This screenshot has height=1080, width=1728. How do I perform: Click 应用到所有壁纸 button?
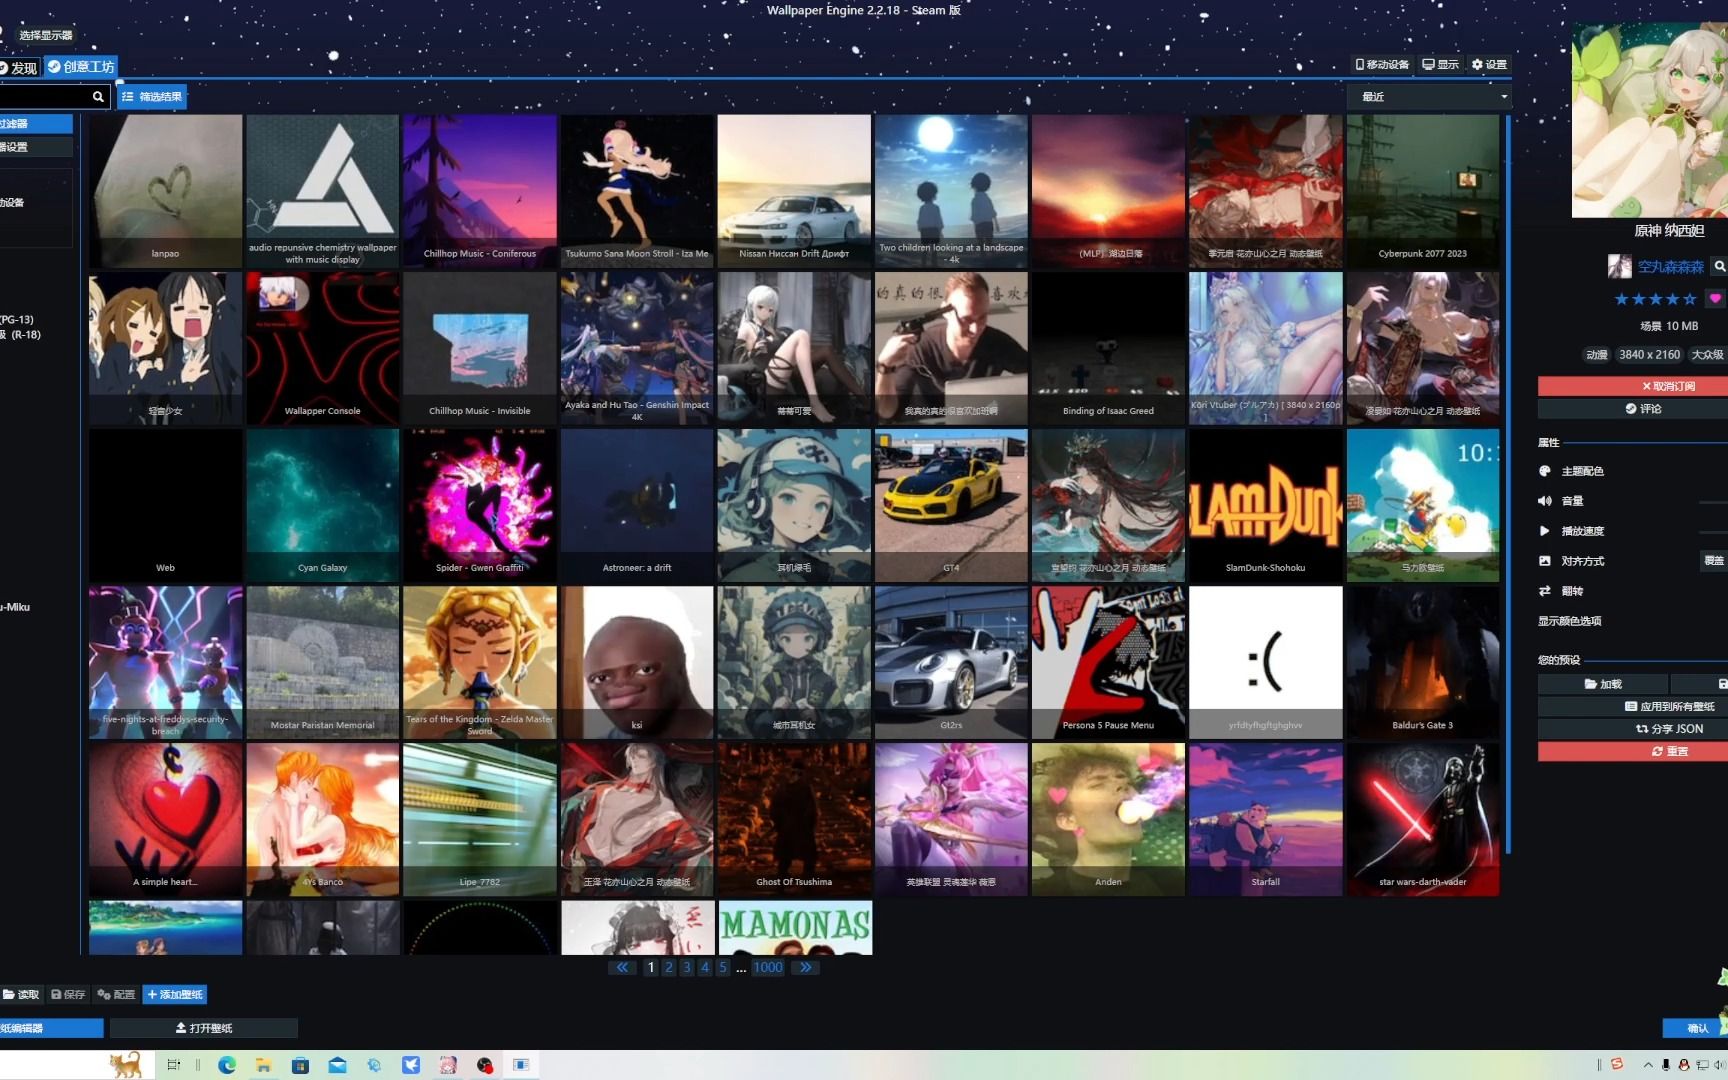point(1633,706)
